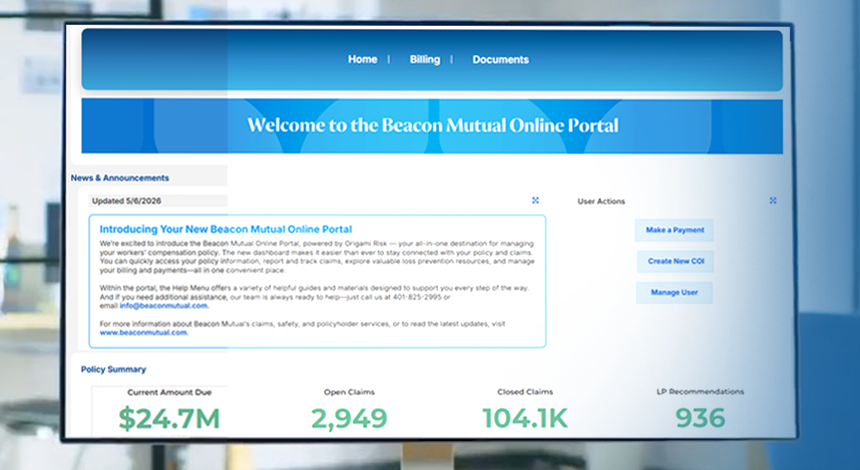This screenshot has width=860, height=470.
Task: Click the Introducing Your New Beacon Mutual heading
Action: coord(225,229)
